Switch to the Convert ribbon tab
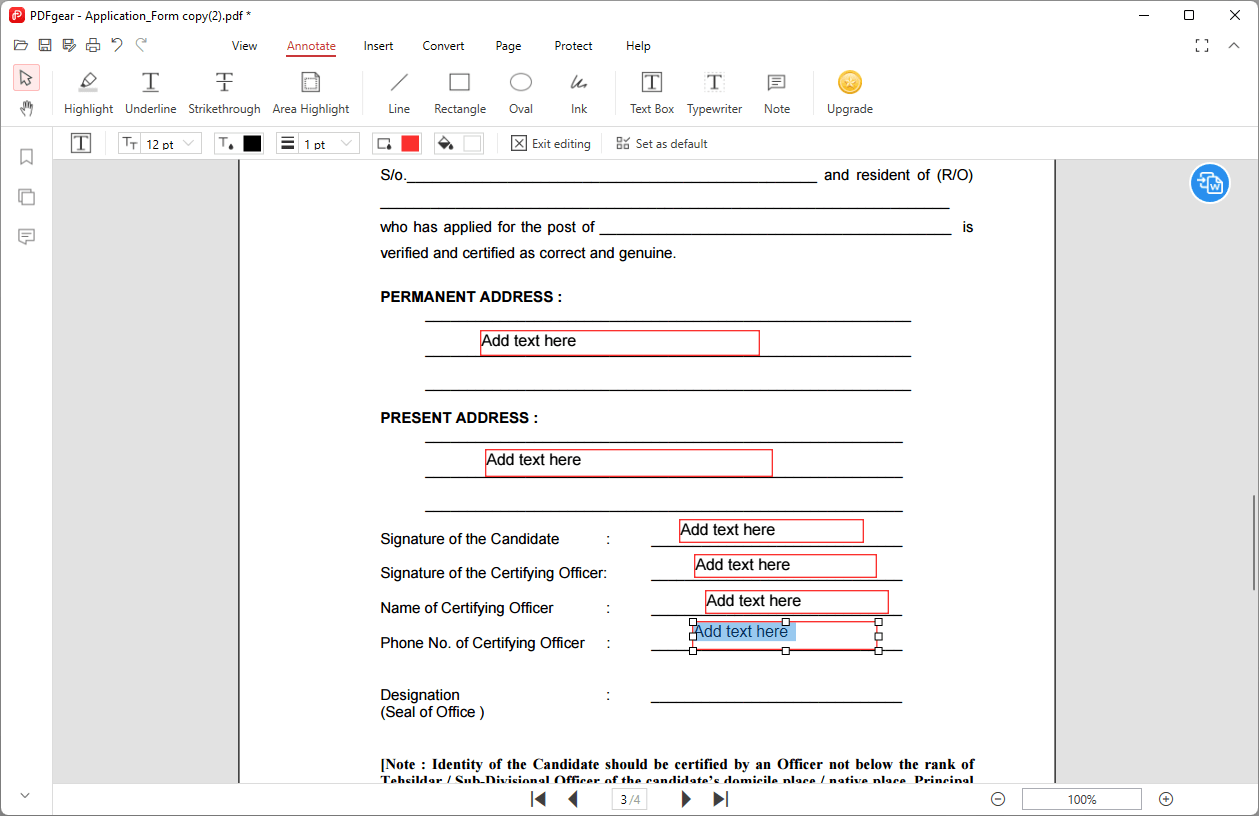1259x816 pixels. tap(443, 46)
